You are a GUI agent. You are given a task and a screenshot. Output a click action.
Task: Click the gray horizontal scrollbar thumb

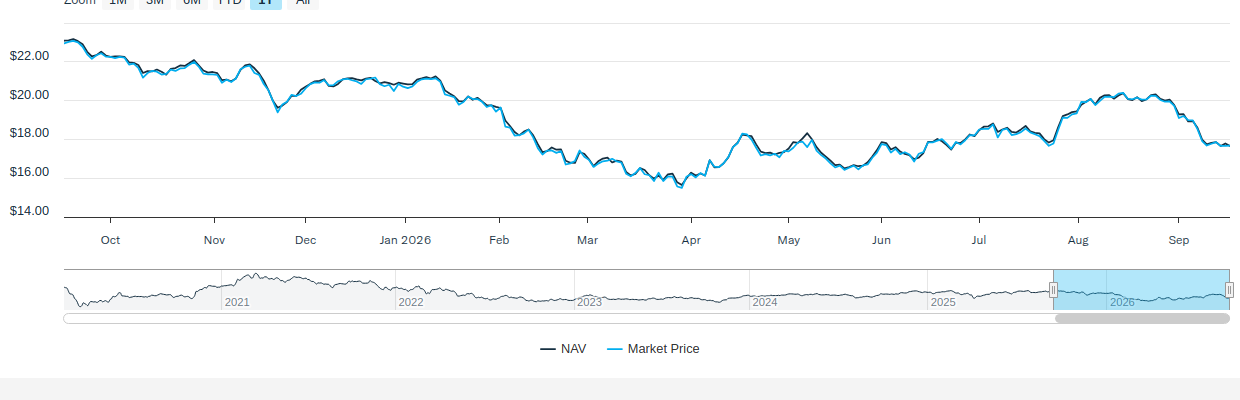1142,319
